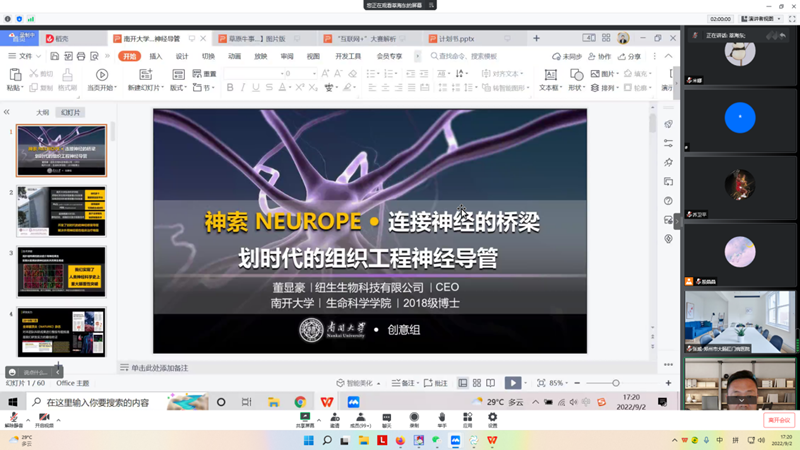This screenshot has height=450, width=800.
Task: Click the Notes (备注) button in status bar
Action: (405, 383)
